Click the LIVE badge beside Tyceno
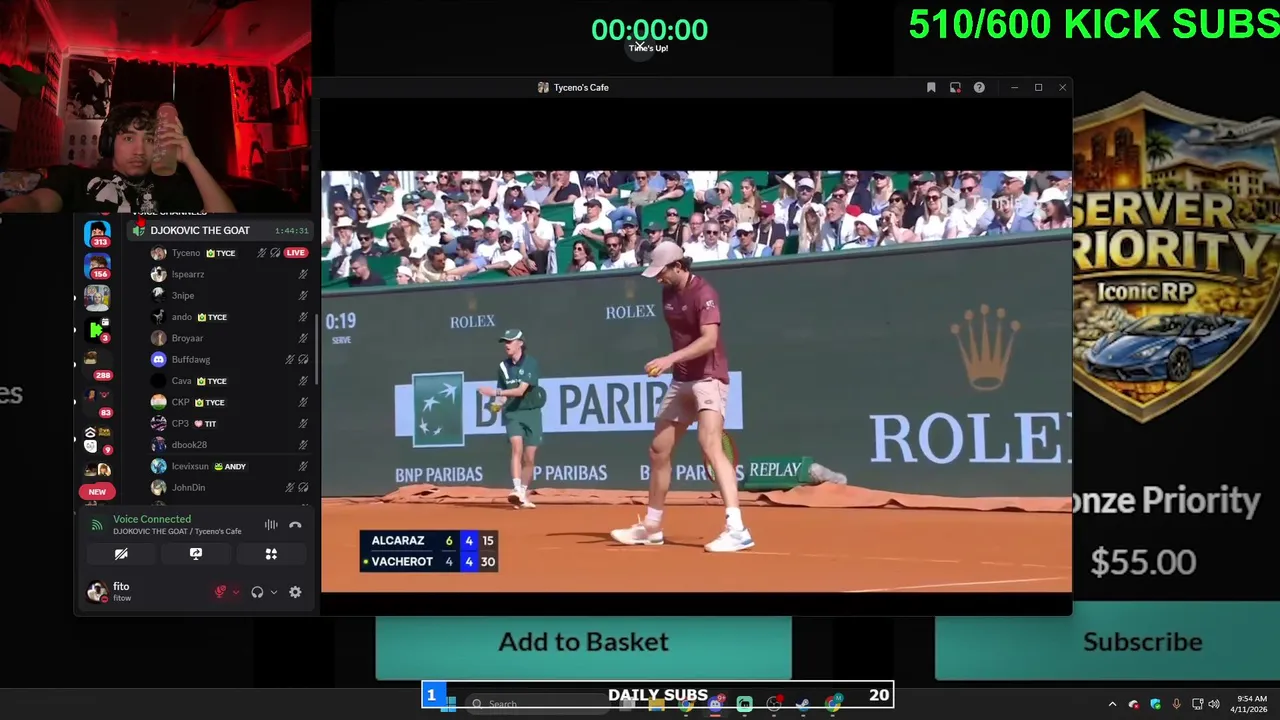This screenshot has width=1280, height=720. click(x=295, y=253)
